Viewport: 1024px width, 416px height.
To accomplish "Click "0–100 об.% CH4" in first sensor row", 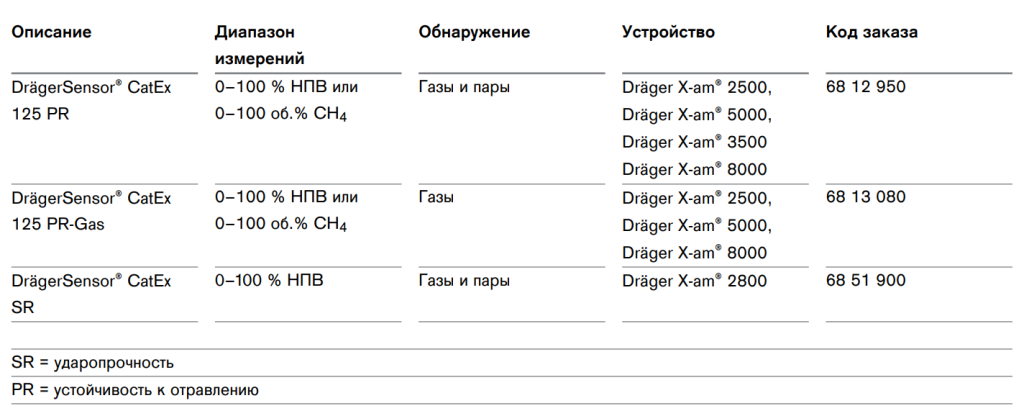I will point(281,115).
